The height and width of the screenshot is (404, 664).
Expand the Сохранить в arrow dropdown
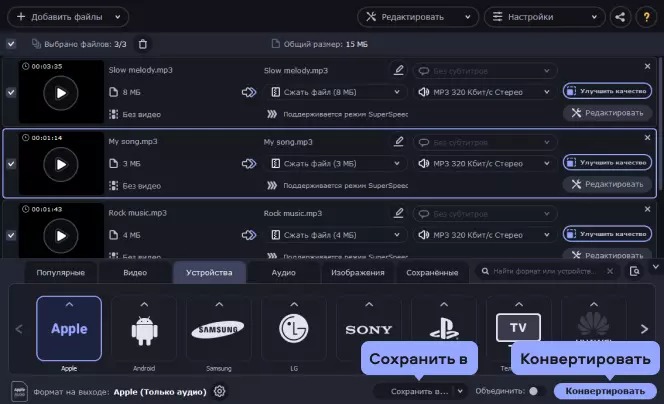point(460,391)
